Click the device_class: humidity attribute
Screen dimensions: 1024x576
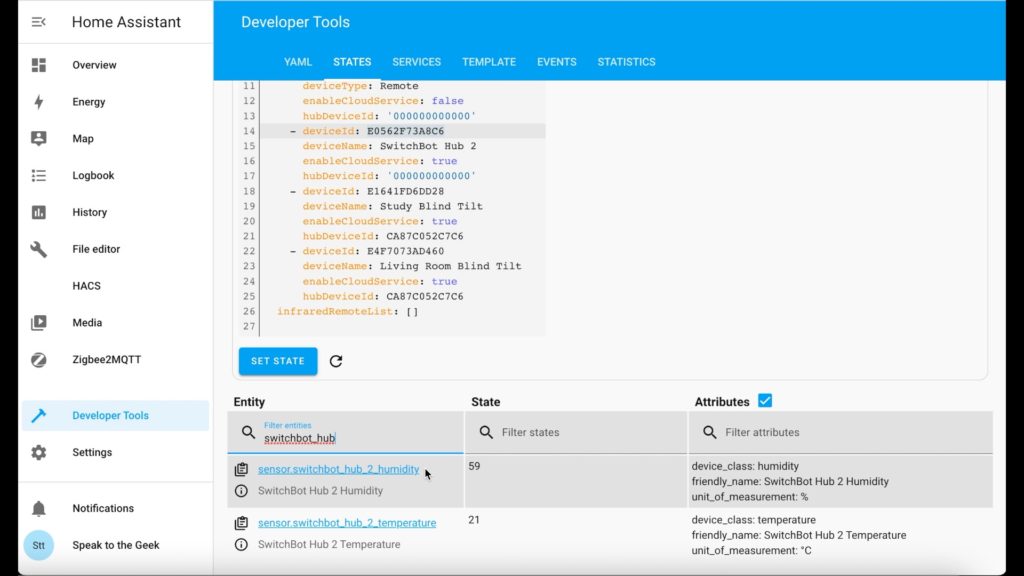(745, 466)
